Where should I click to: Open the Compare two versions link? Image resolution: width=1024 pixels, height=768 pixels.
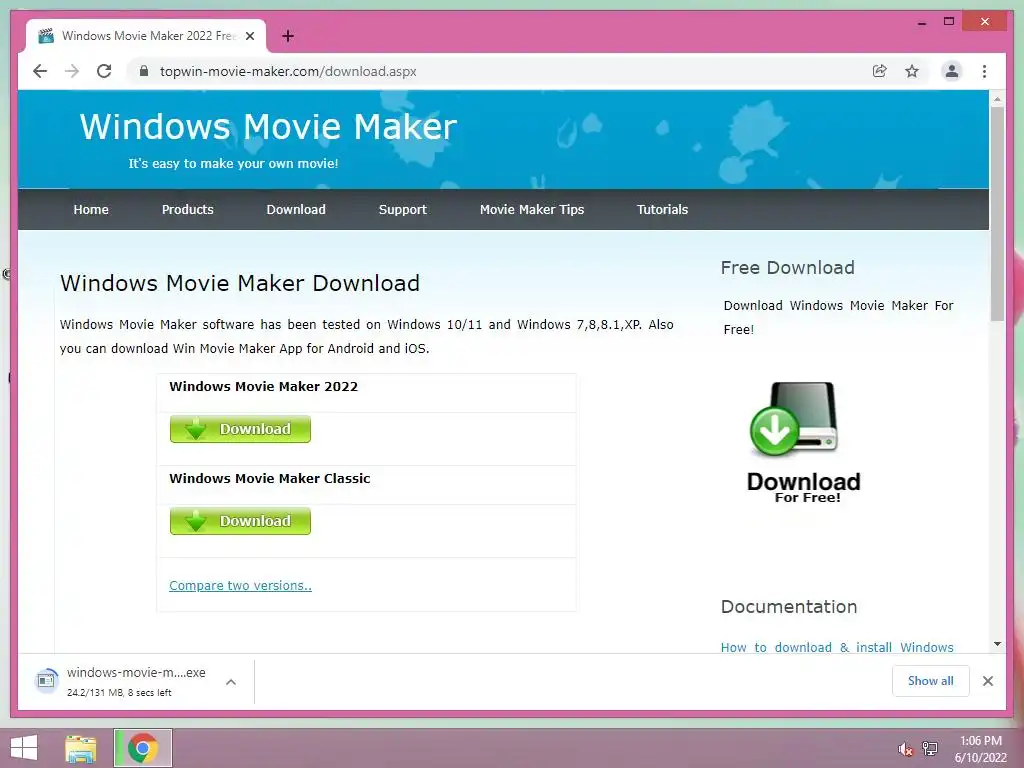pos(240,586)
